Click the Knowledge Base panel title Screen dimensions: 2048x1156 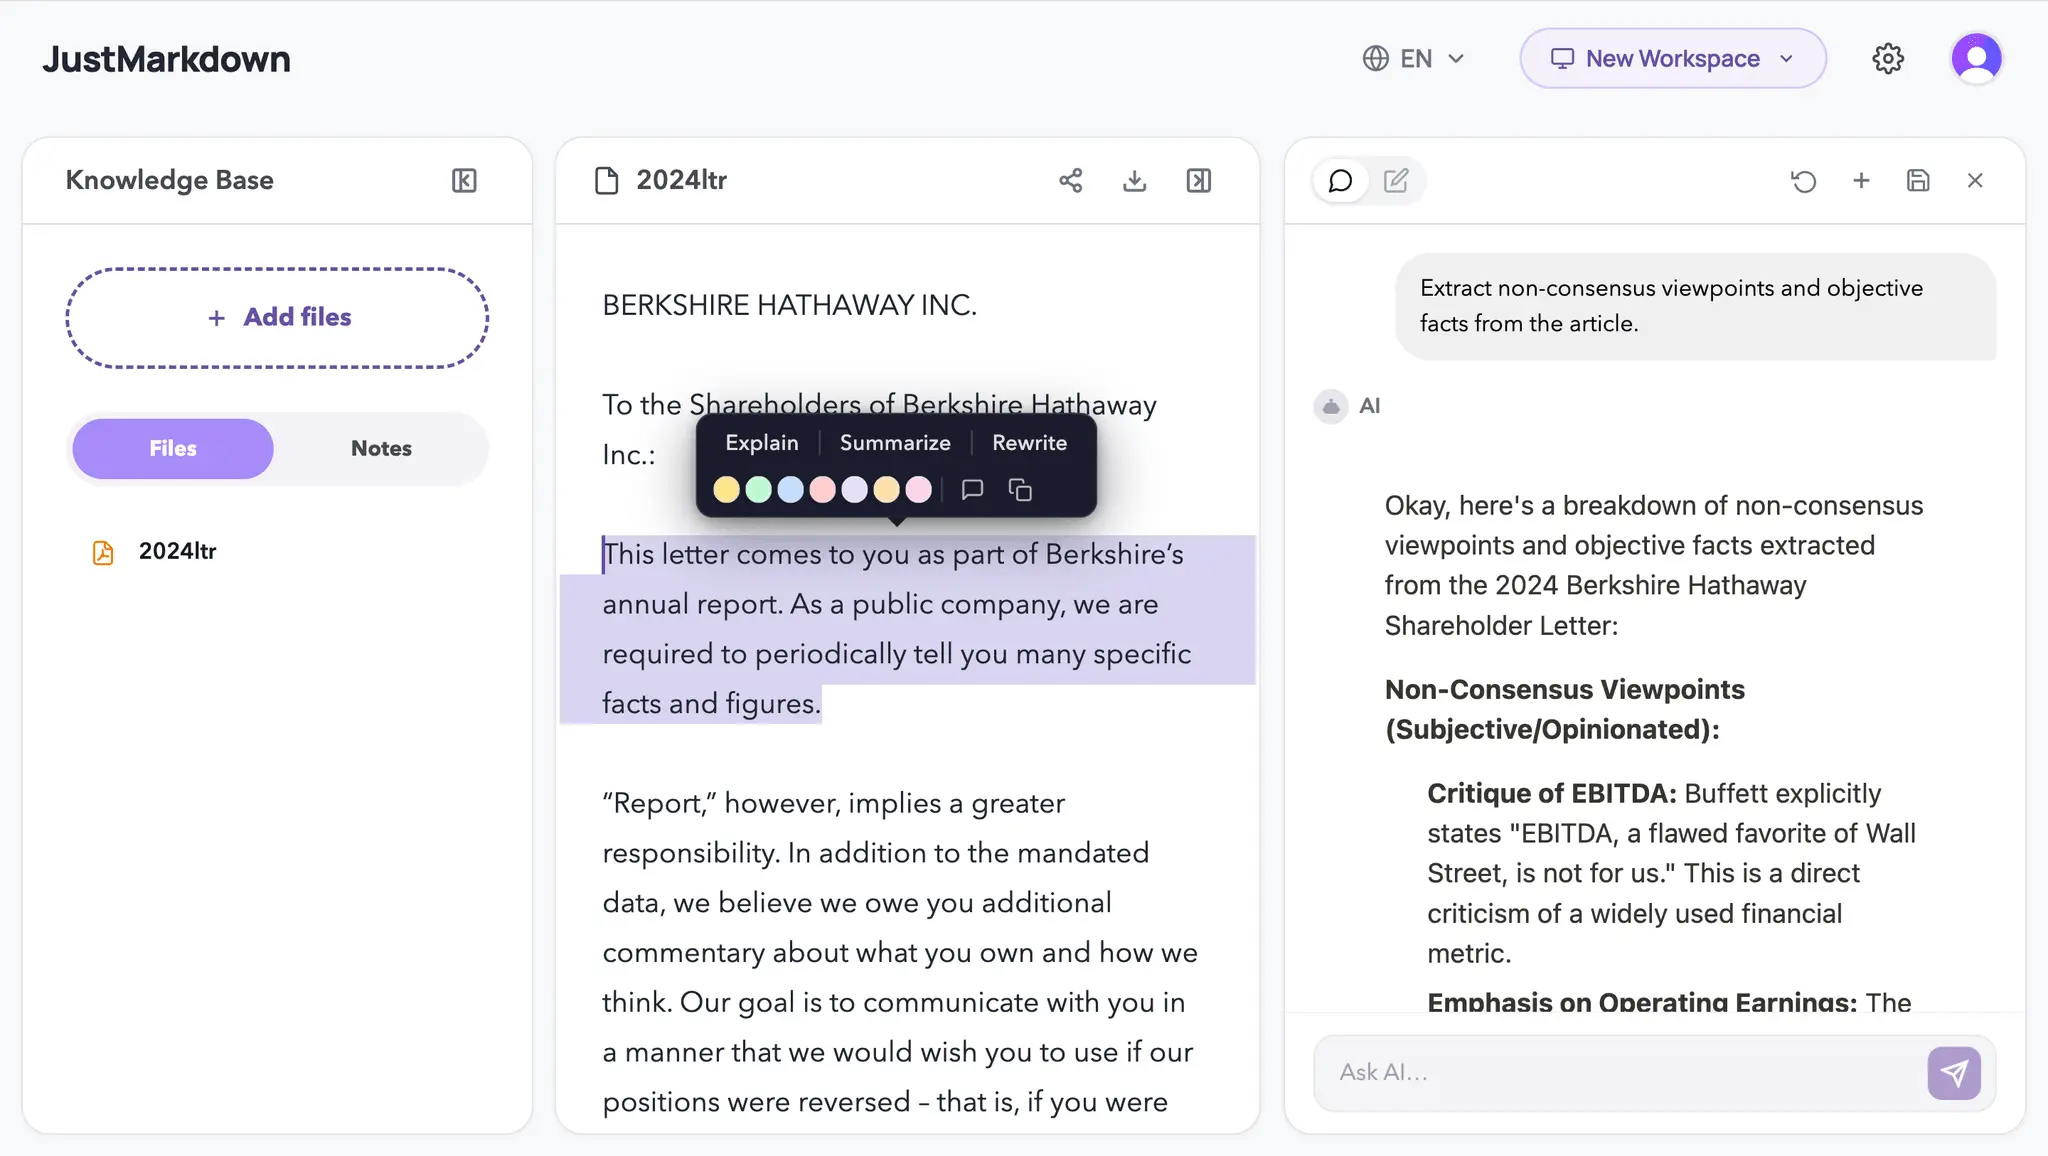(169, 180)
